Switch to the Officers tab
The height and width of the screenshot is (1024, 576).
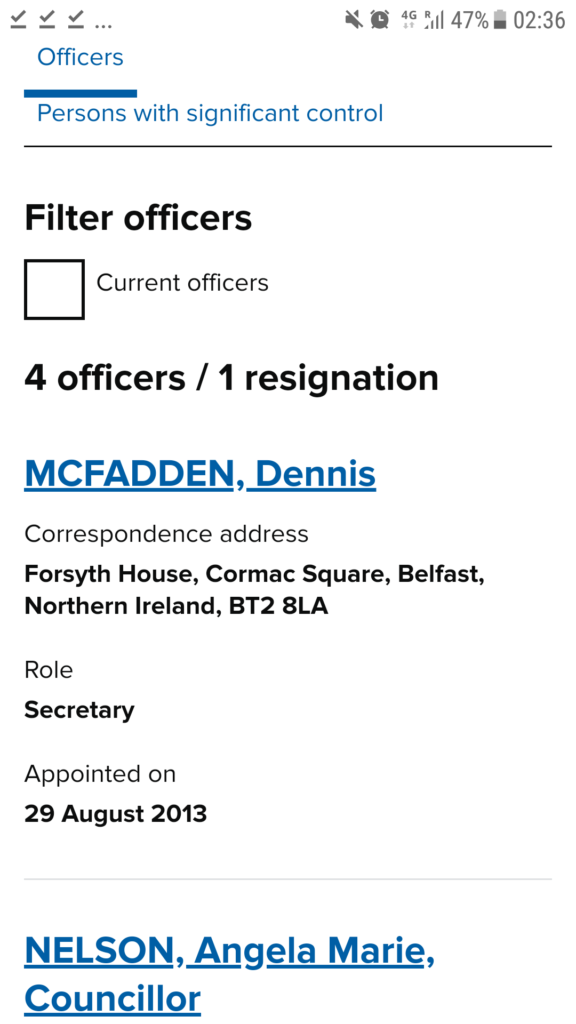pyautogui.click(x=80, y=57)
